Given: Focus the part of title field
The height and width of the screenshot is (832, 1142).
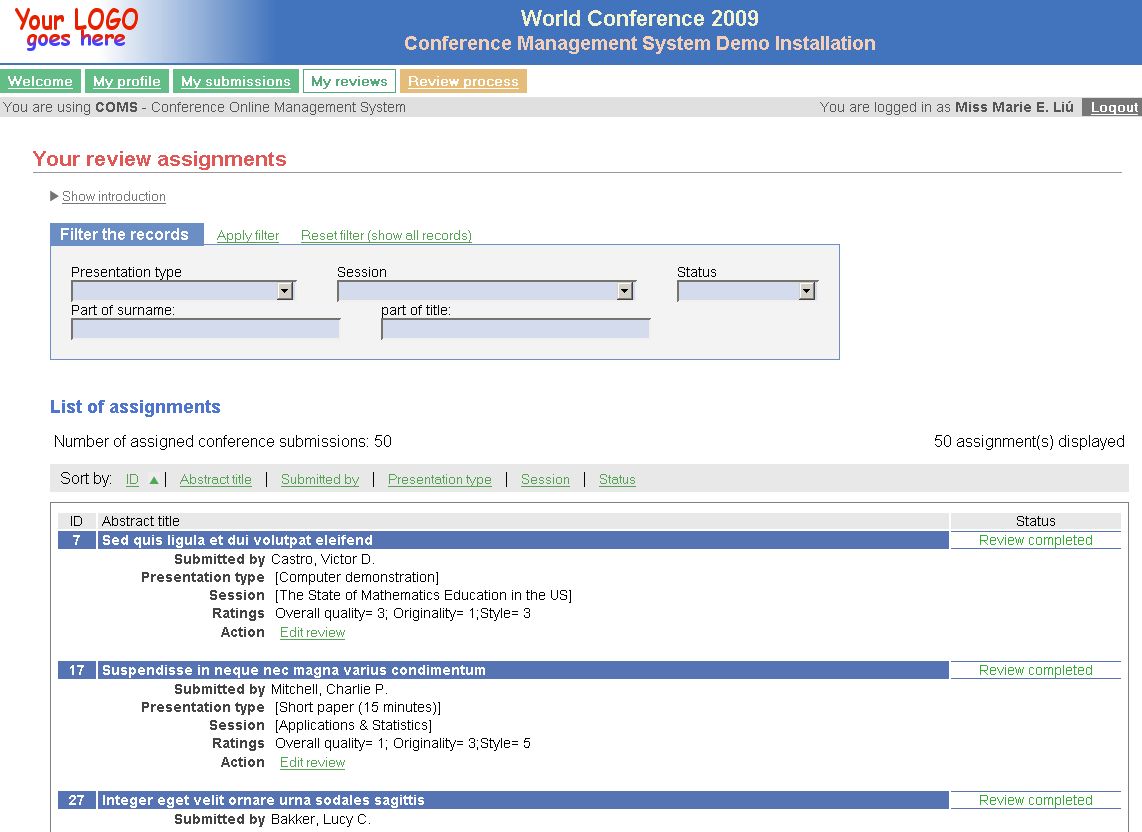Looking at the screenshot, I should [516, 329].
